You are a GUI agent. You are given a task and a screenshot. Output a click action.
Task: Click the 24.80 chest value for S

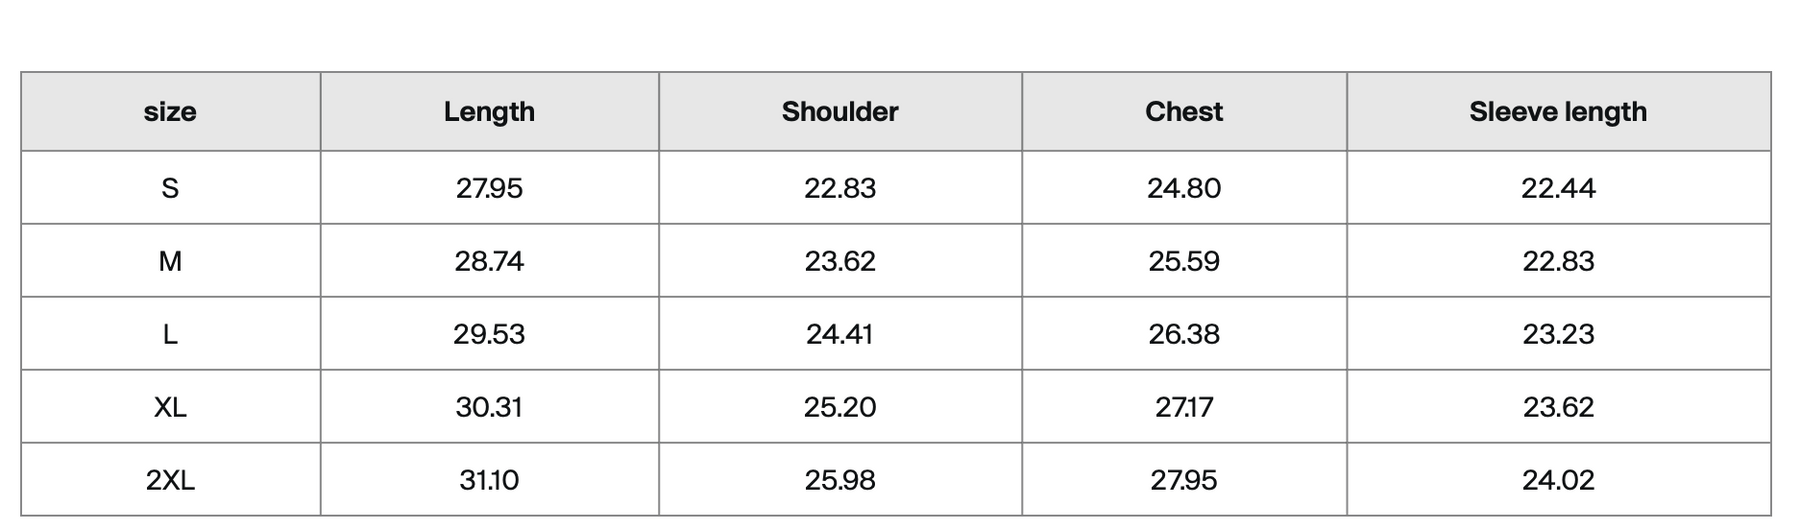click(1184, 188)
